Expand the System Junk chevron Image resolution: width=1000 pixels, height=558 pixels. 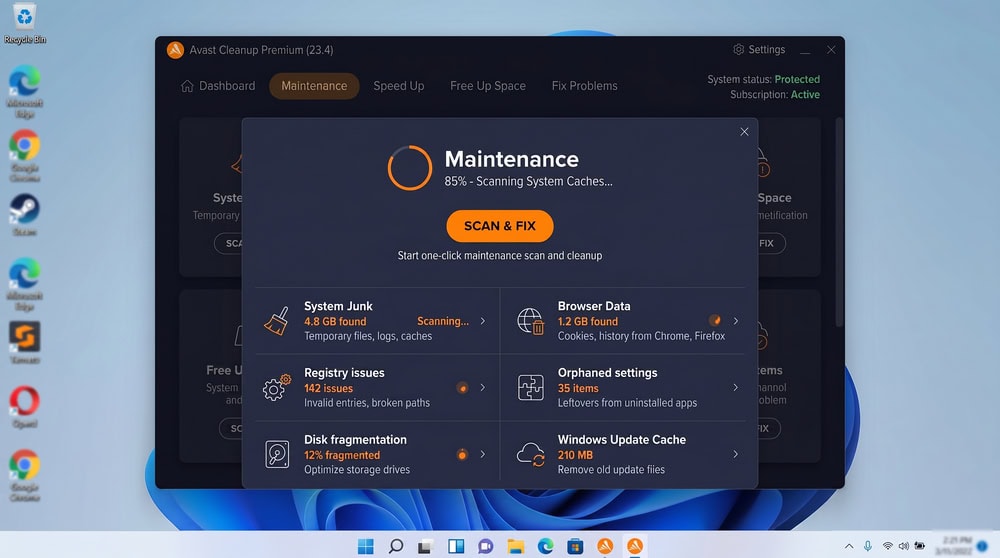483,321
